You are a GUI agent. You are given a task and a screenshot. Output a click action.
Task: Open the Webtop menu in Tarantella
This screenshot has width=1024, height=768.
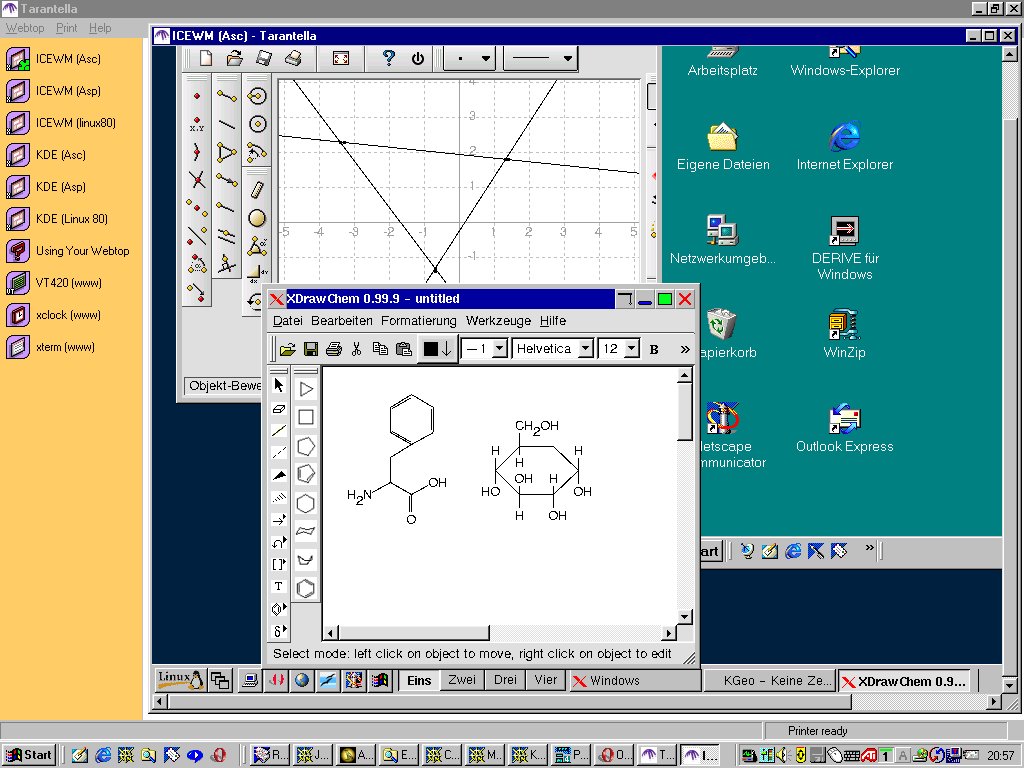click(x=25, y=28)
